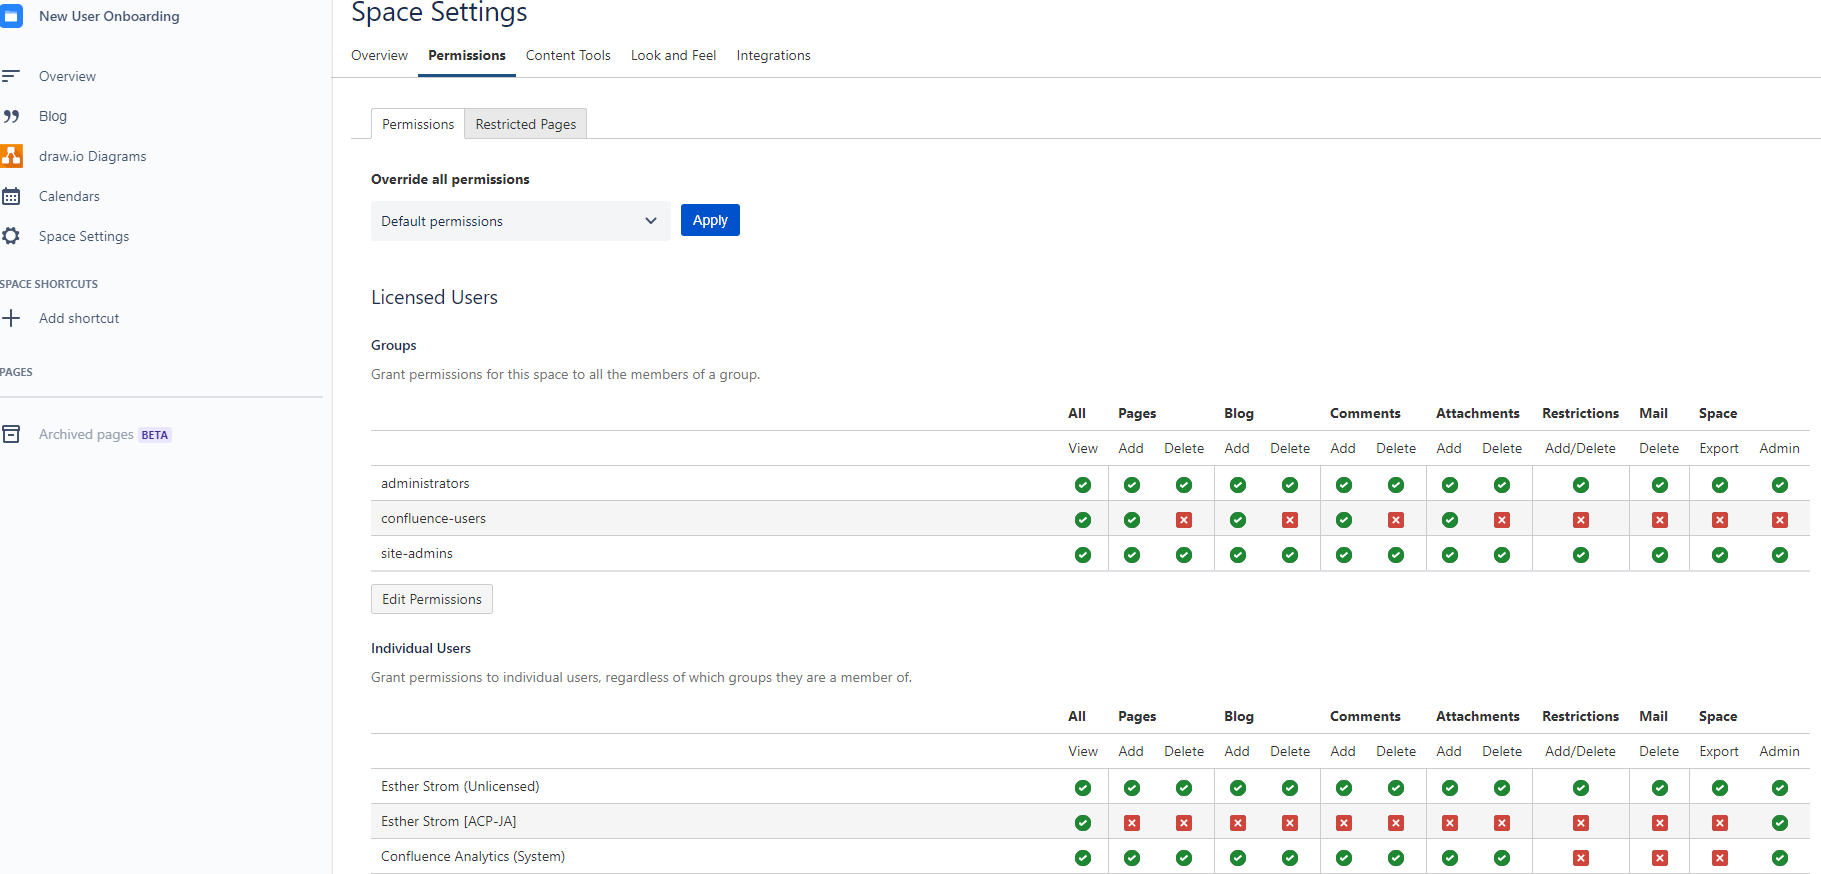Click the blue Apply button
This screenshot has height=874, width=1821.
[710, 220]
